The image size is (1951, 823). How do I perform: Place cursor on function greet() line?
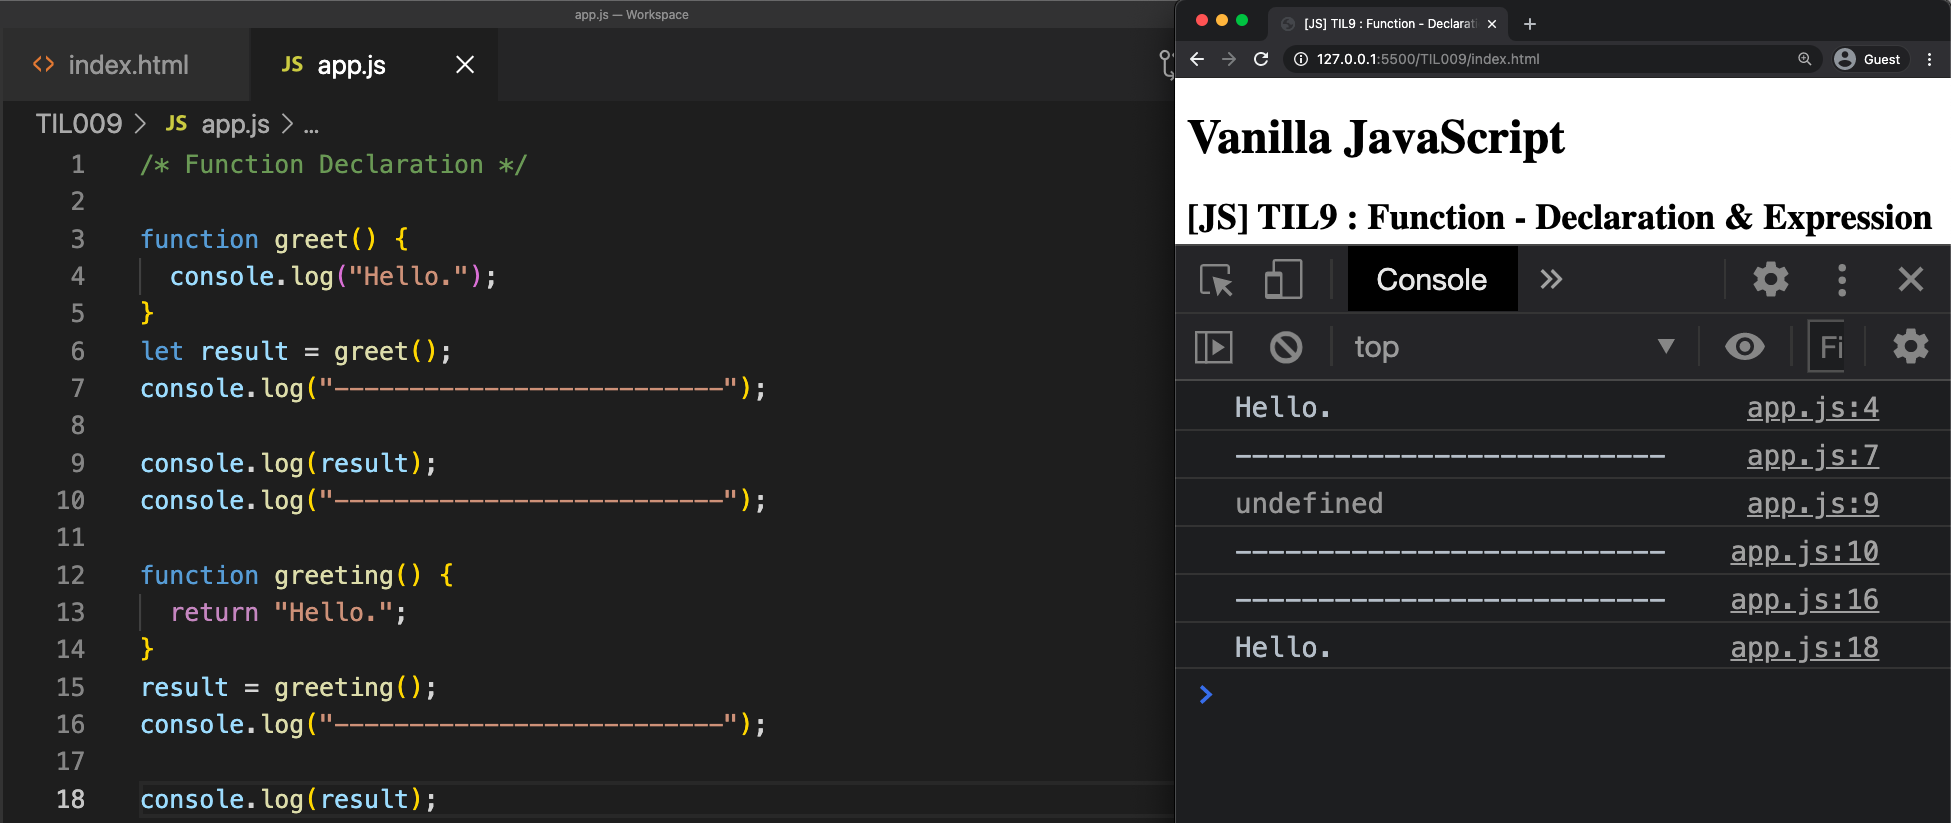click(275, 239)
